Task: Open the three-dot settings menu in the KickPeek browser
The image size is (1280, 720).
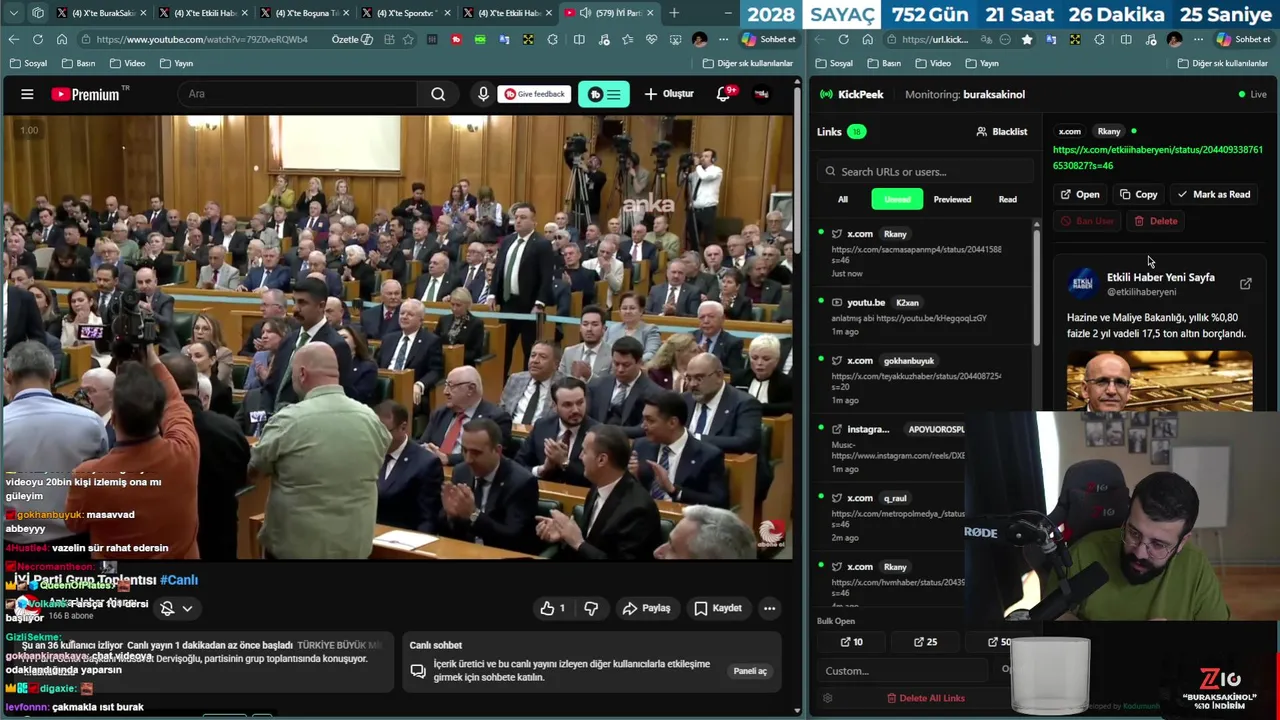Action: [1197, 39]
